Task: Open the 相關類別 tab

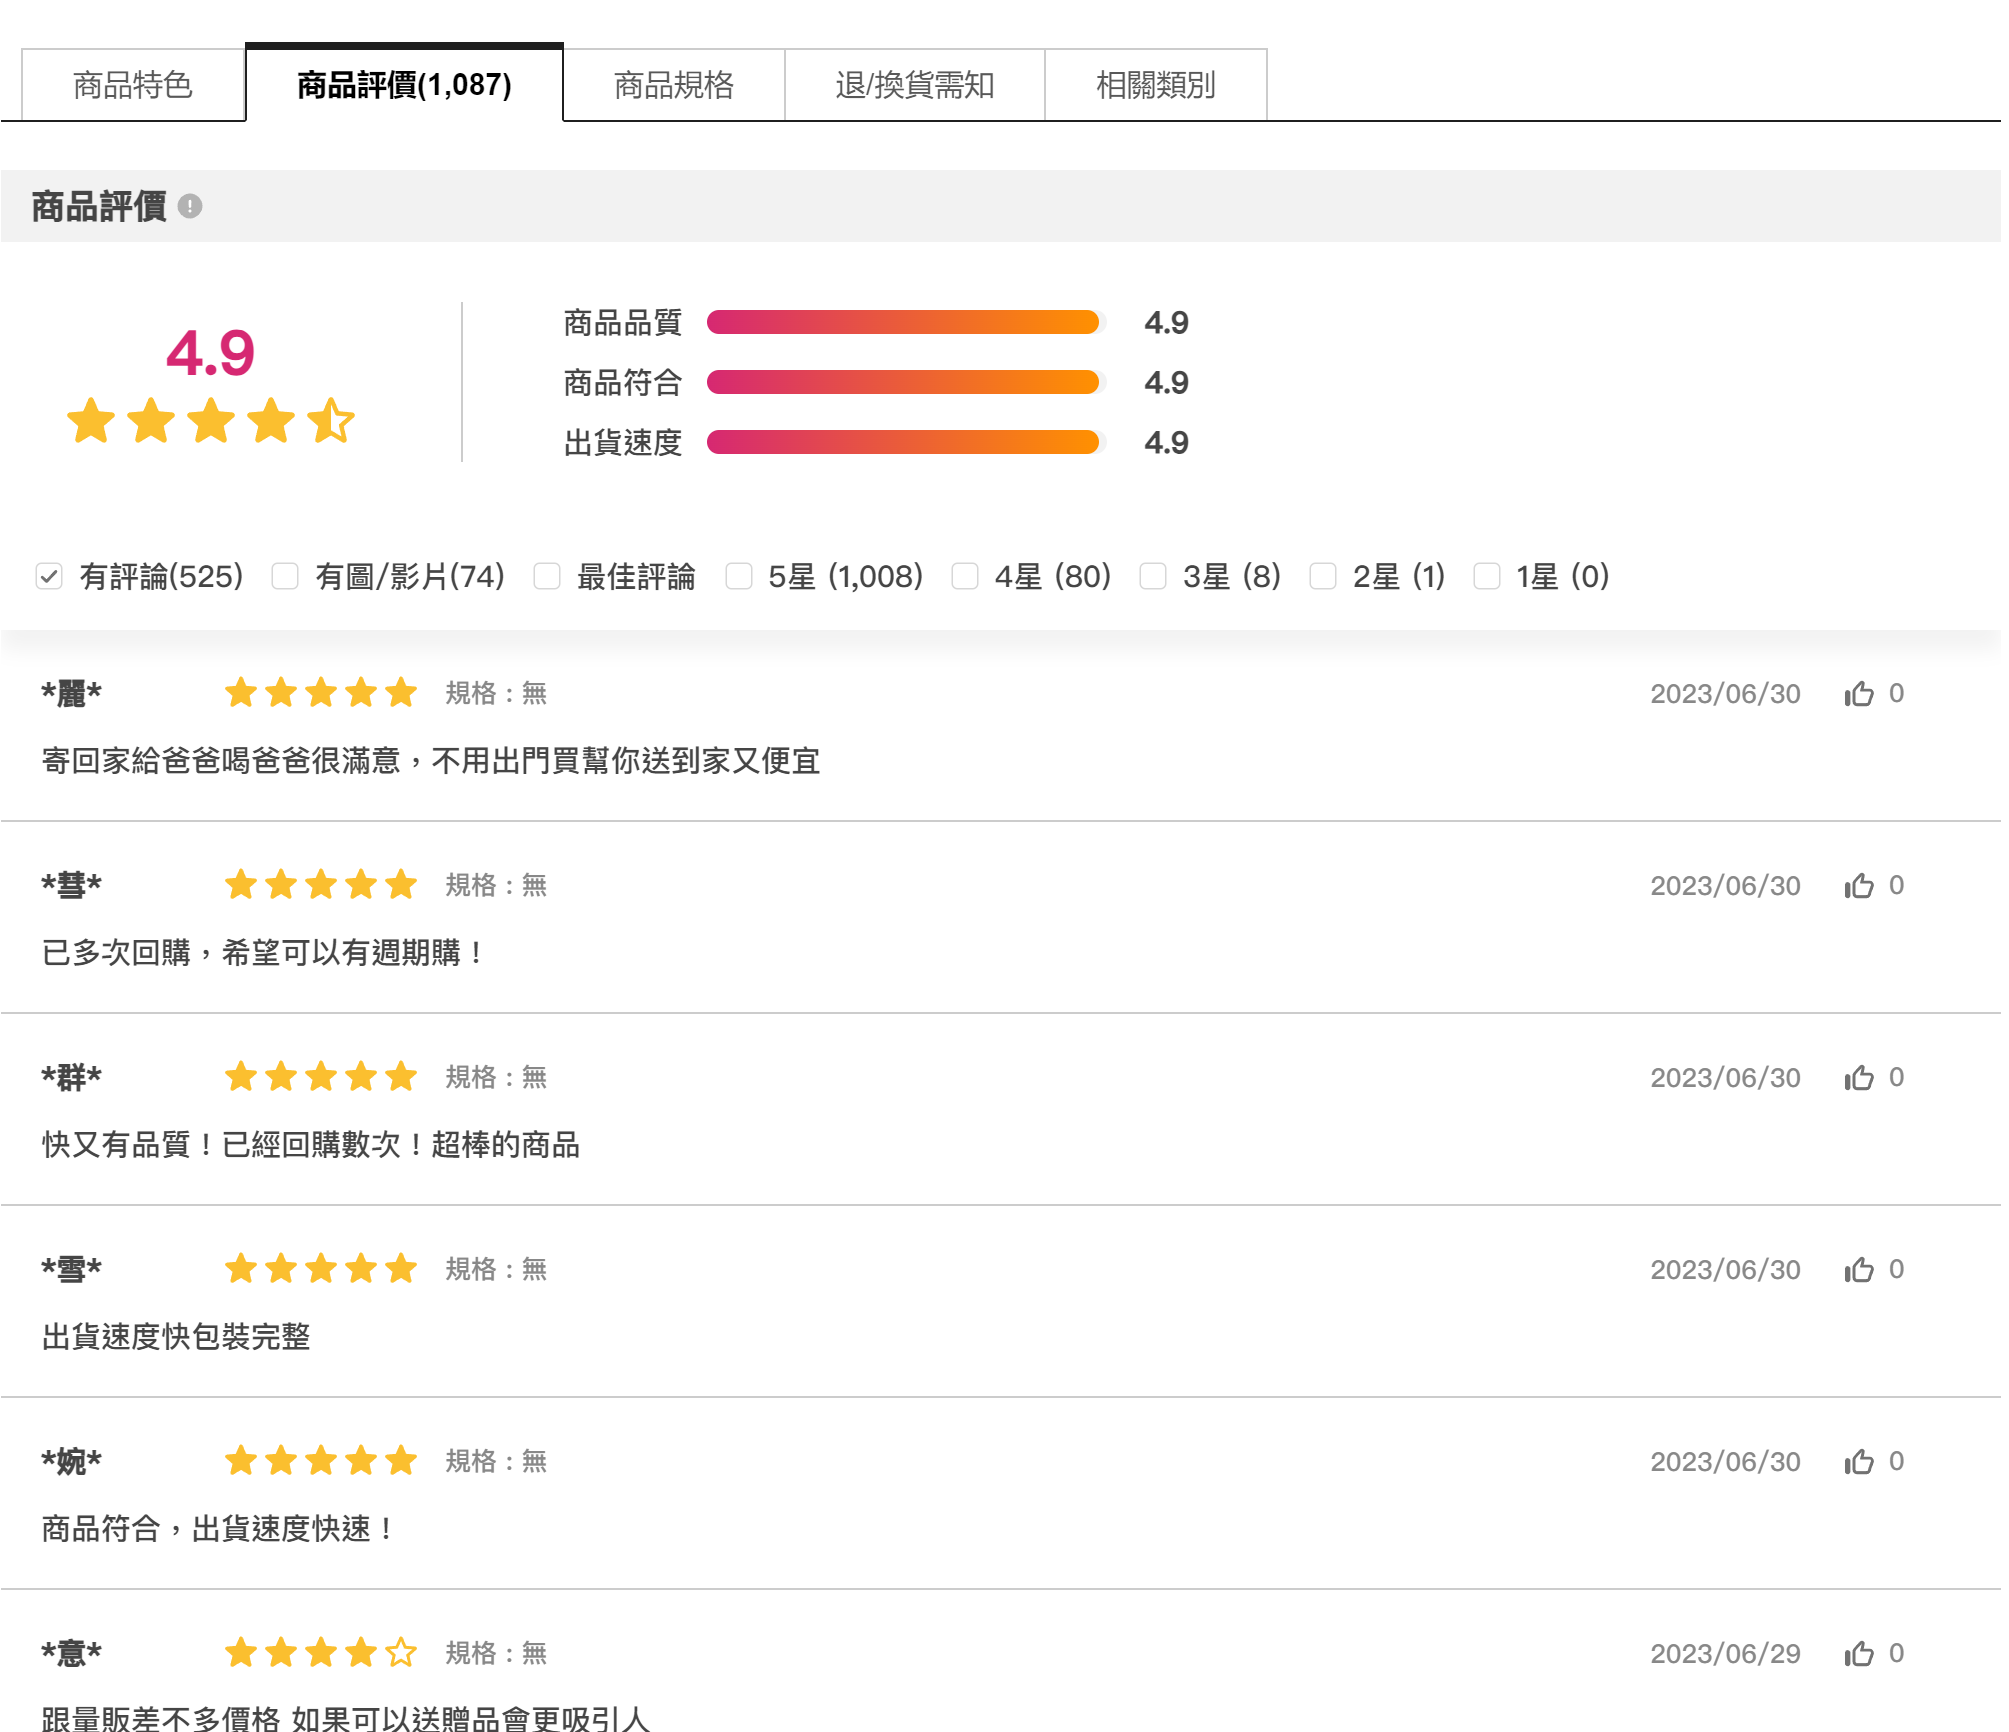Action: (x=1156, y=85)
